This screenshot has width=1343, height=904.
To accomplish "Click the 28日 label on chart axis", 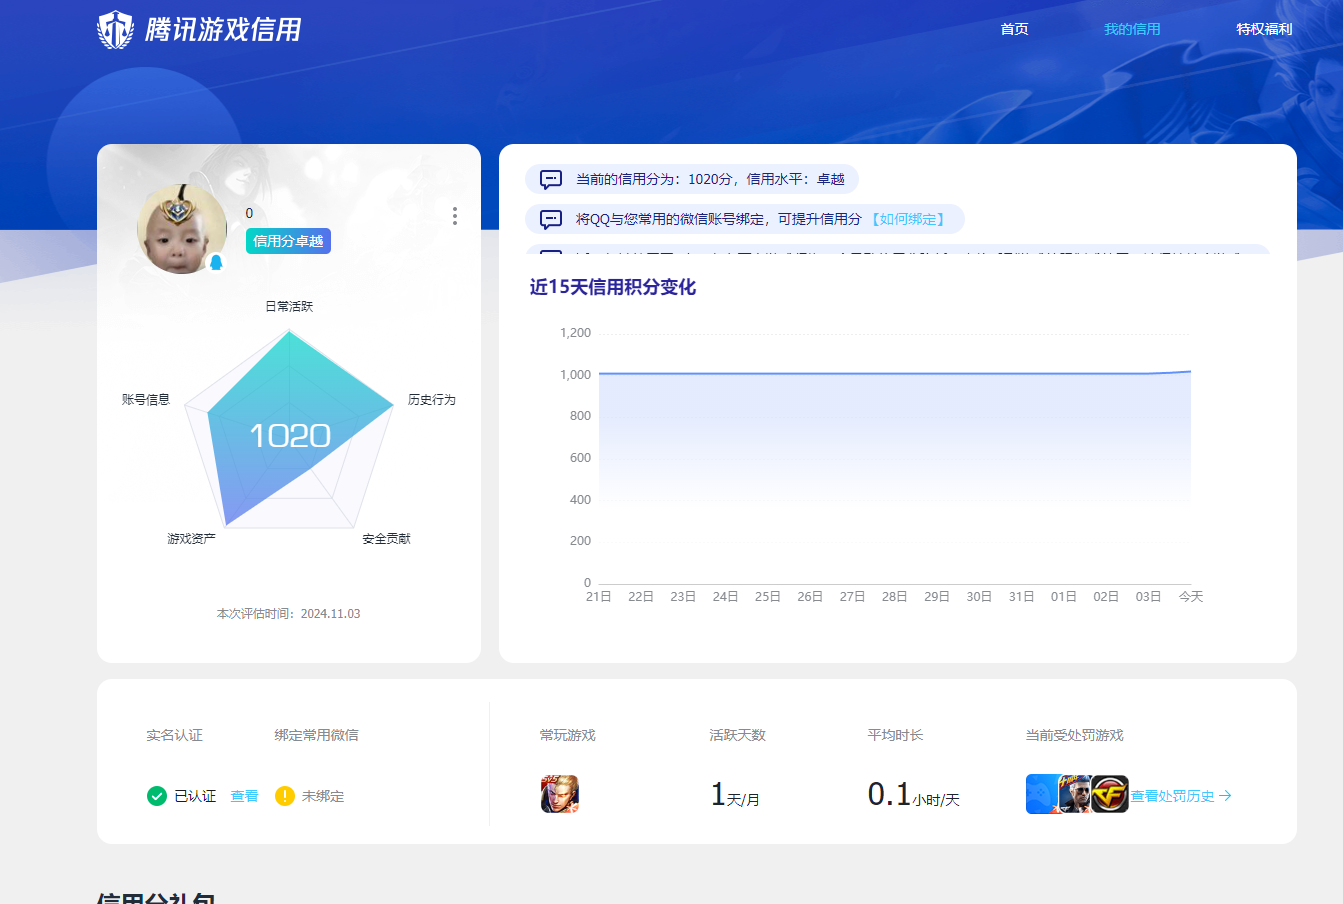I will pyautogui.click(x=894, y=596).
